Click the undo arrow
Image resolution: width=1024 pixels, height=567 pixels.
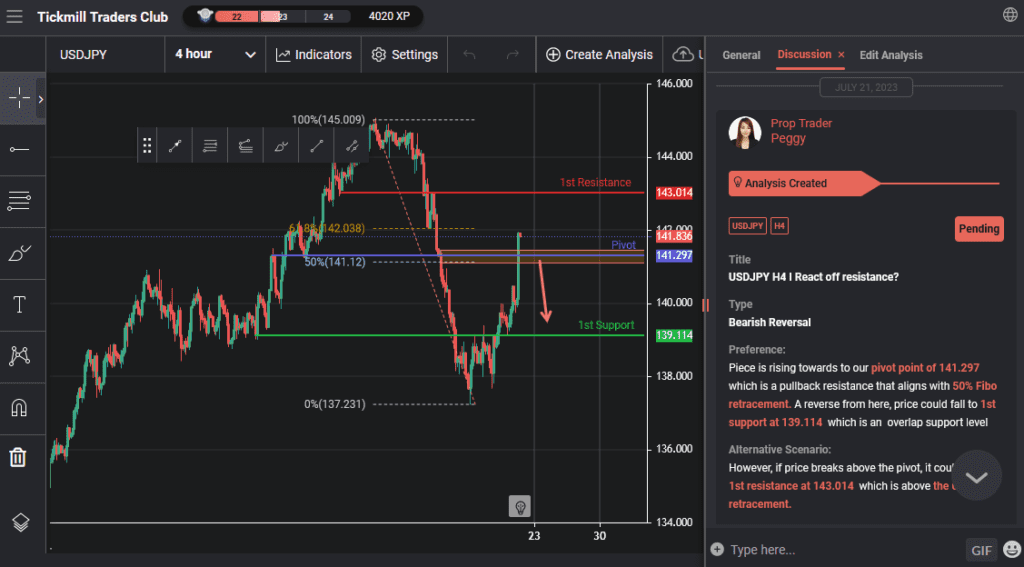point(469,55)
